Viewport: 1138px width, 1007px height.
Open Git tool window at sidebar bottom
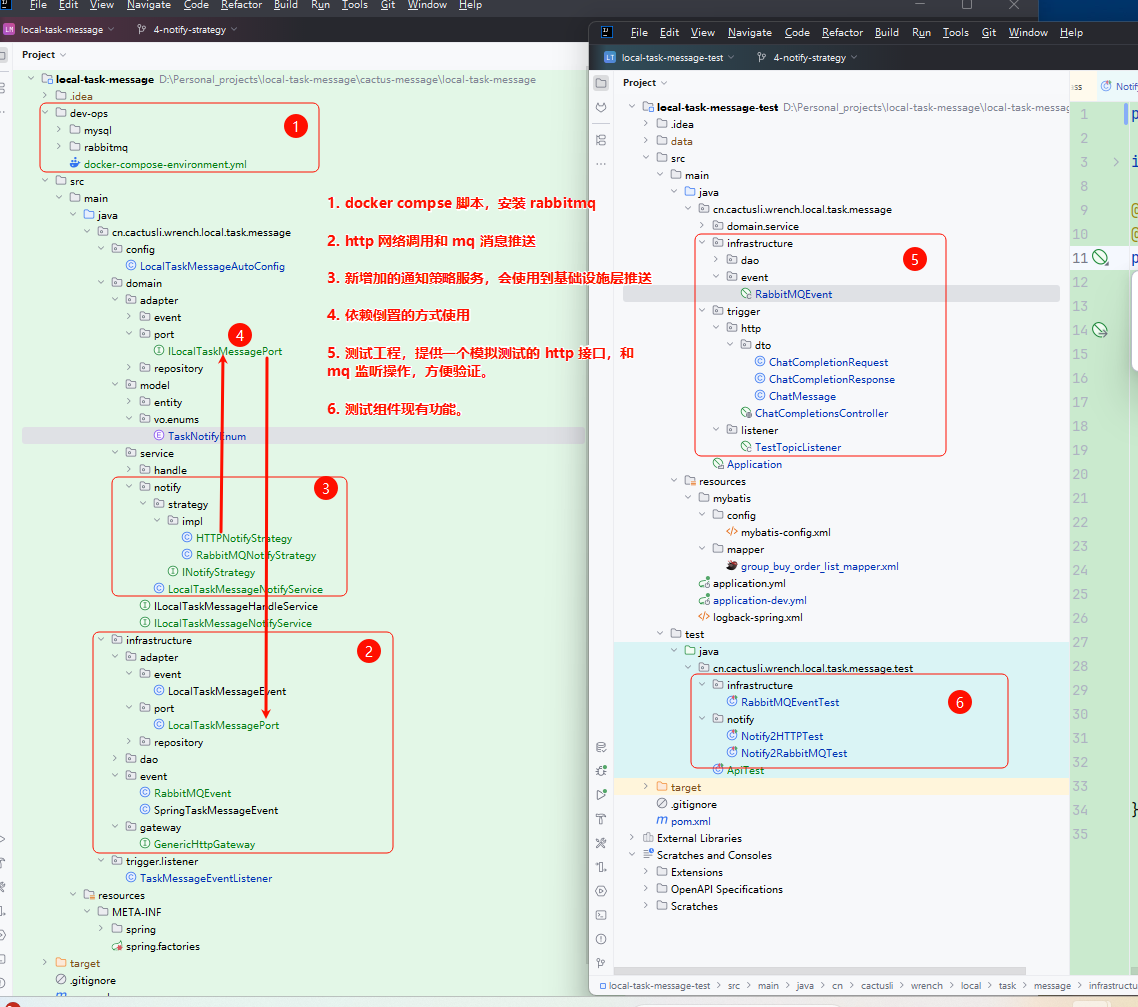tap(601, 963)
